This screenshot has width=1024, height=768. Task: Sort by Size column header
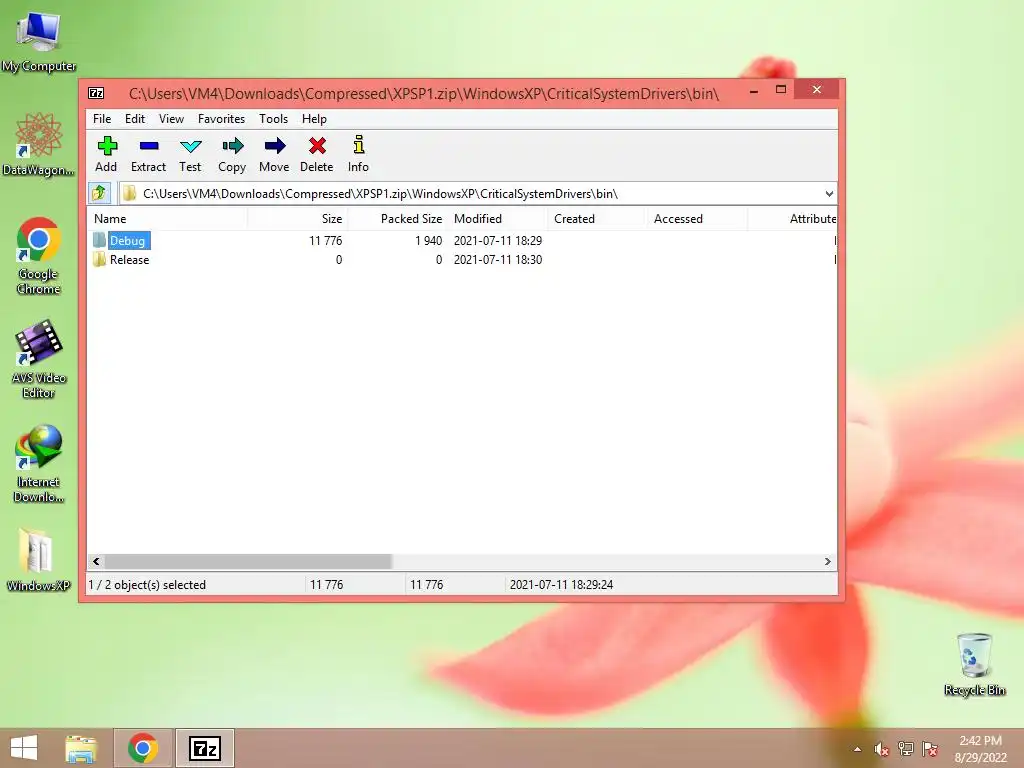[x=298, y=219]
